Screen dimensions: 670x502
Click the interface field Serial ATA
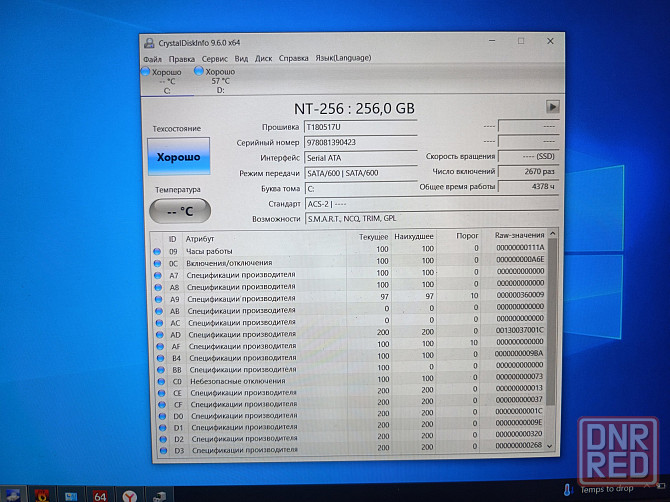coord(361,158)
